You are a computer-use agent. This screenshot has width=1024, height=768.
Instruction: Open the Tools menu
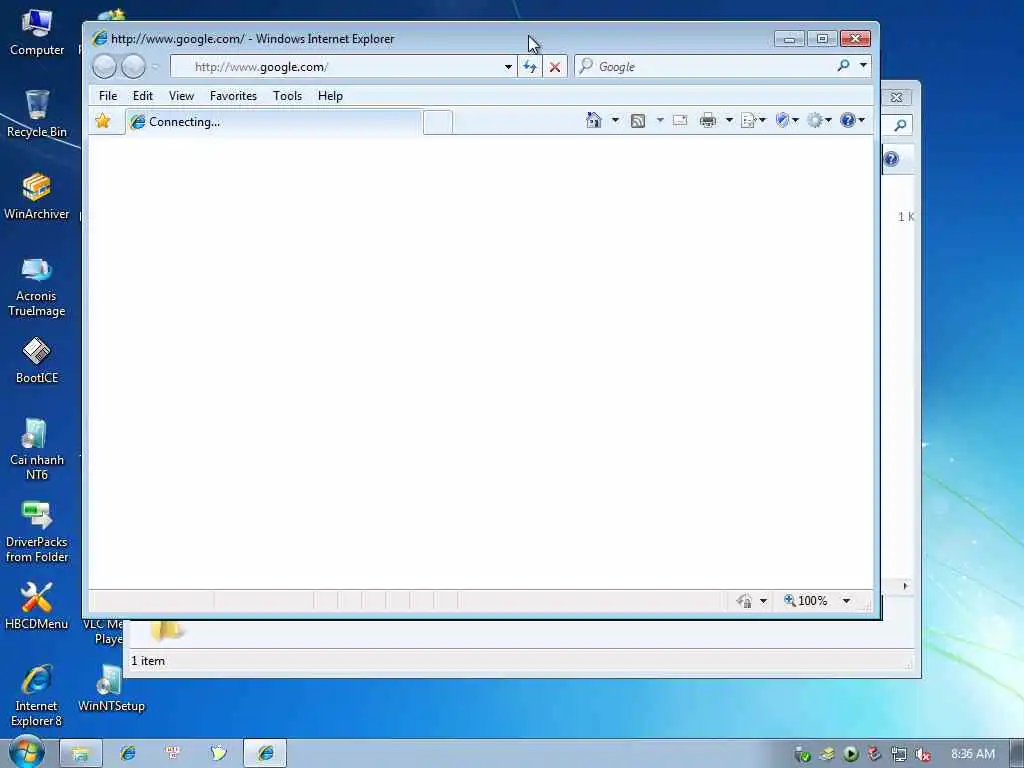coord(287,96)
